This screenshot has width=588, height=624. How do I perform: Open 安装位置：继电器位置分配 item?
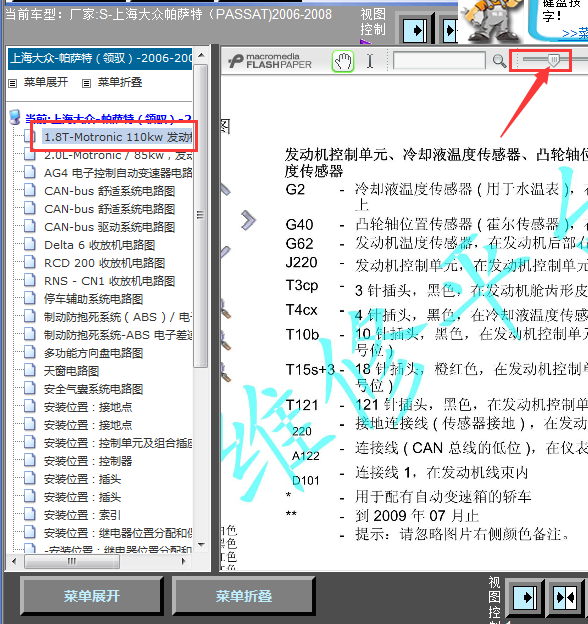click(x=118, y=533)
